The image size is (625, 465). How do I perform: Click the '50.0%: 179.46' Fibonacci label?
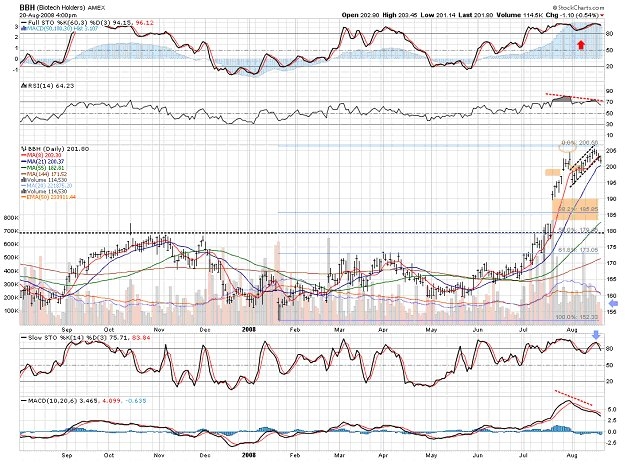coord(578,230)
